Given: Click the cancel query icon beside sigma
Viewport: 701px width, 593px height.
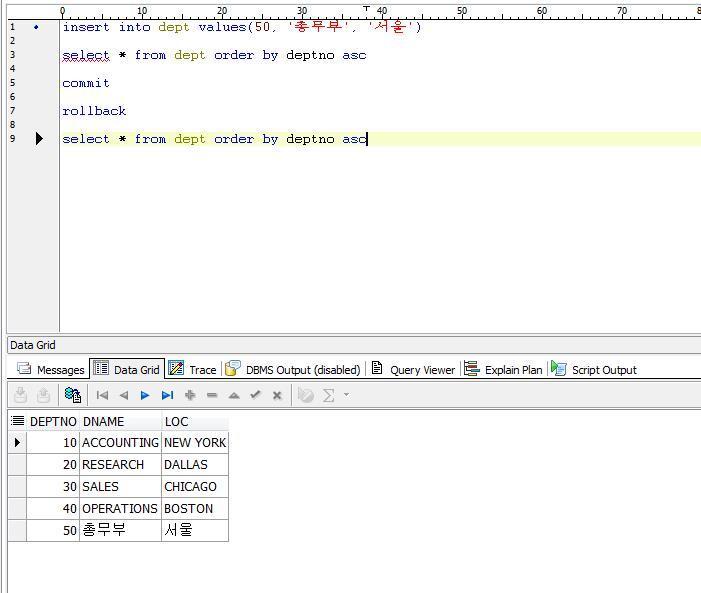Looking at the screenshot, I should (306, 395).
